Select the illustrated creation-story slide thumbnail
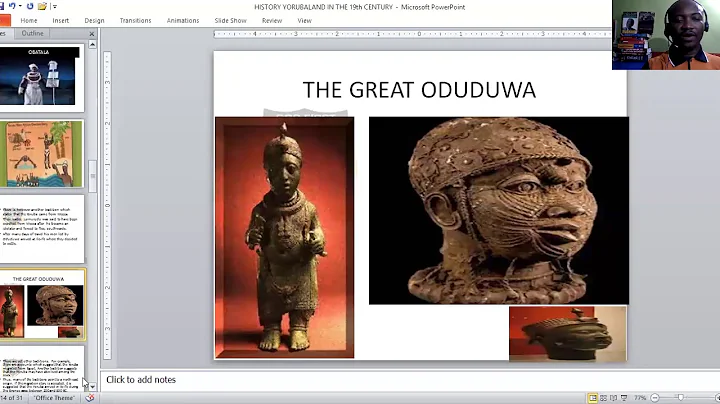The height and width of the screenshot is (404, 720). pyautogui.click(x=40, y=154)
